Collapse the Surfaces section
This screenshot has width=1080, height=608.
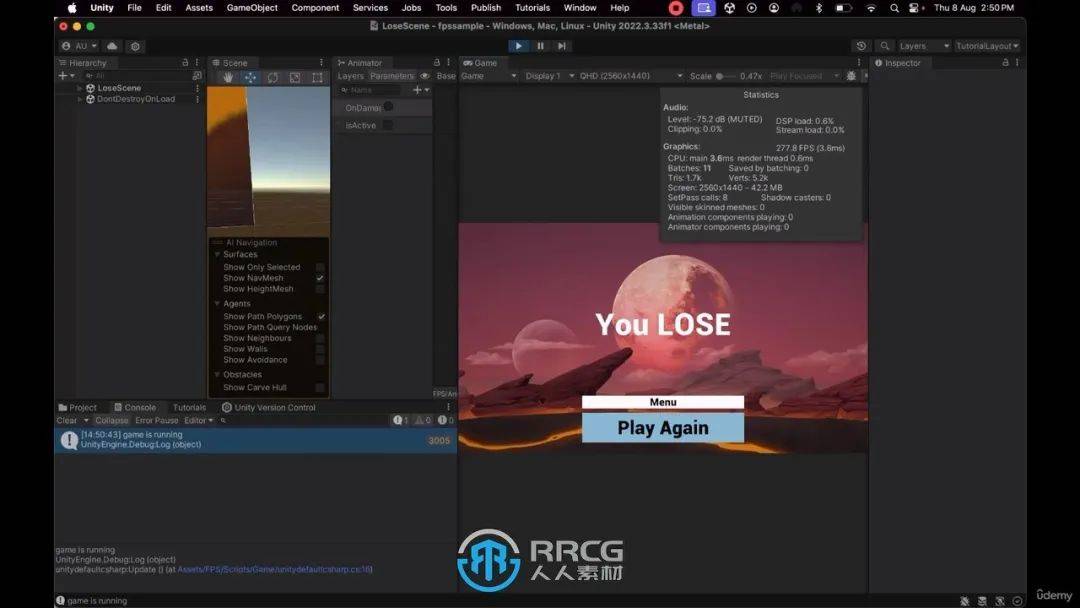click(217, 255)
